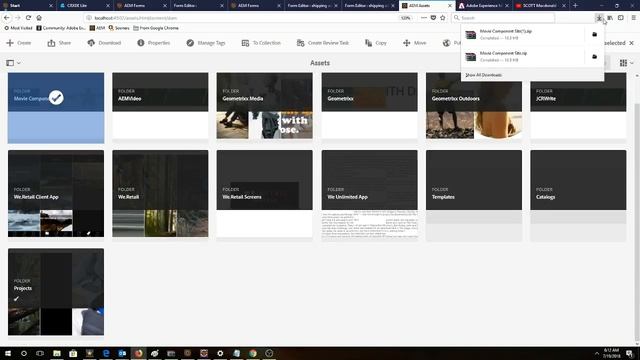
Task: Go to browser home page
Action: (39, 18)
